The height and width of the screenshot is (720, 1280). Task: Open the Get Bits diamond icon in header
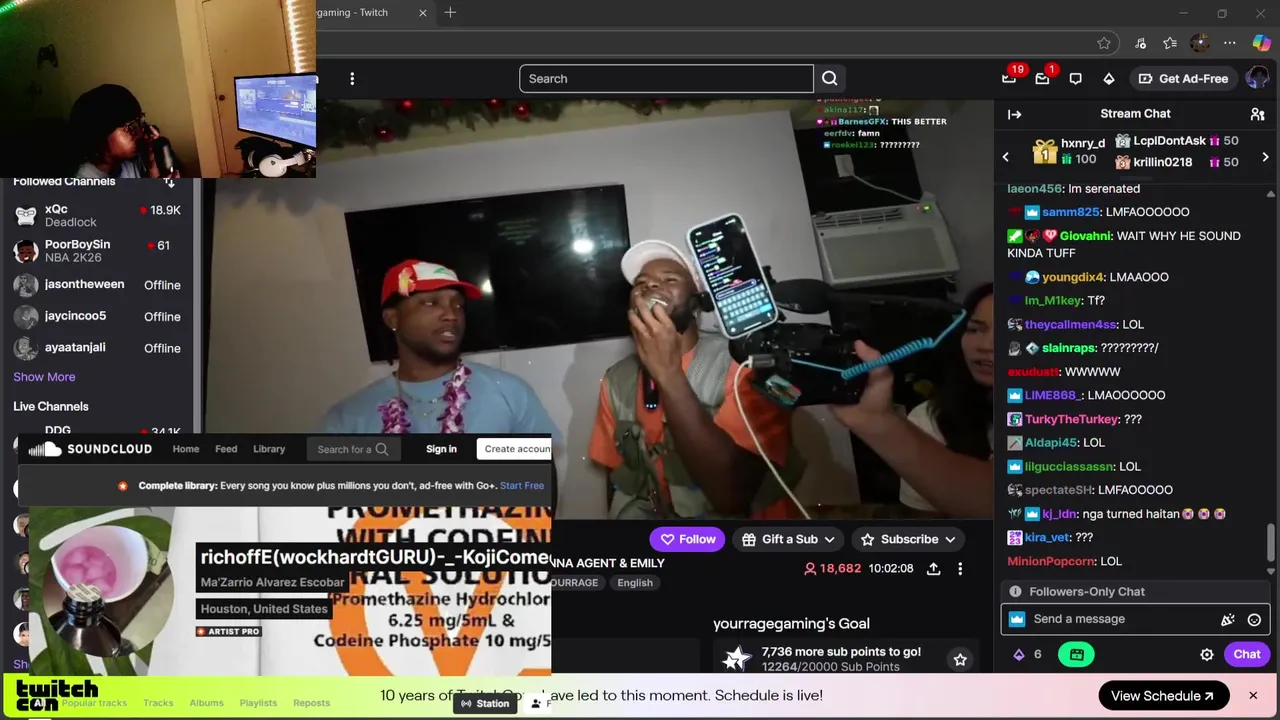pos(1109,79)
